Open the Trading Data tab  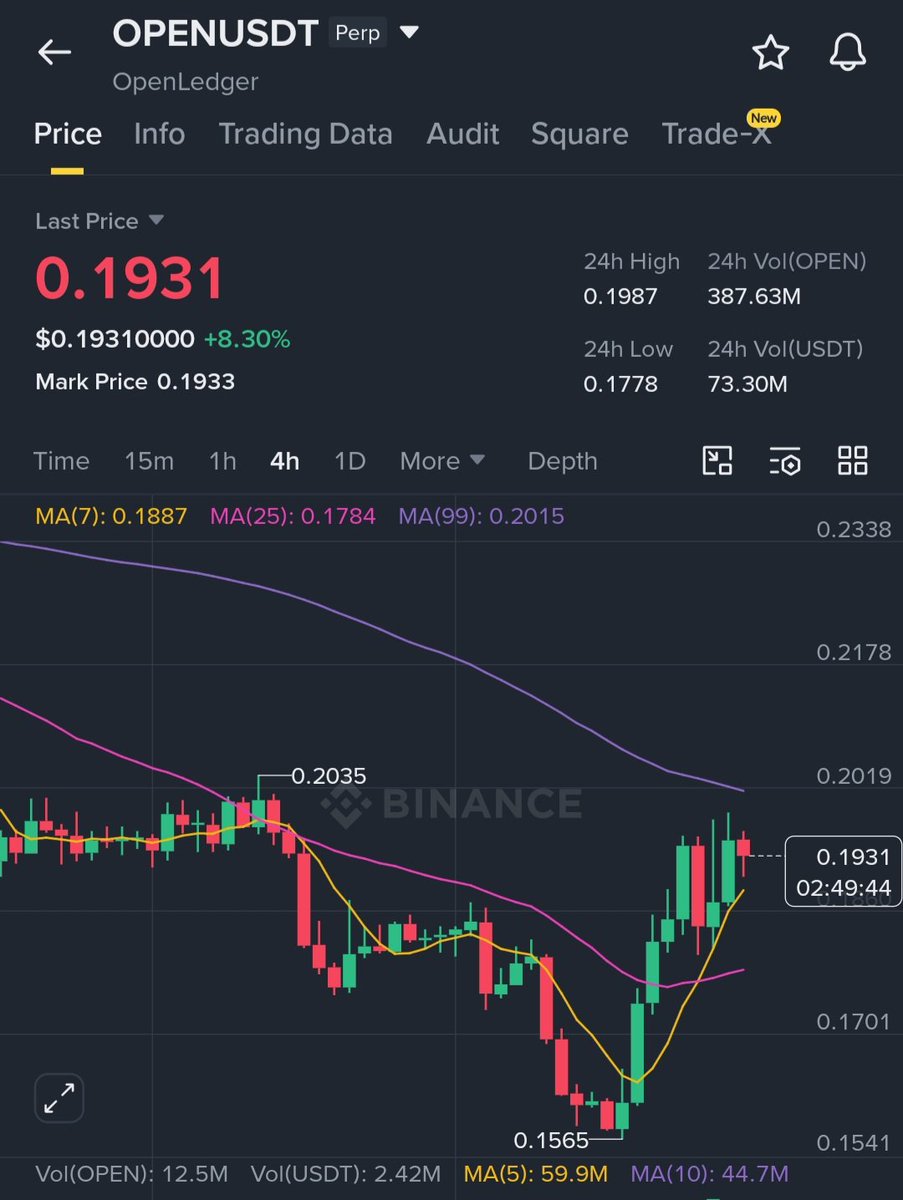305,134
